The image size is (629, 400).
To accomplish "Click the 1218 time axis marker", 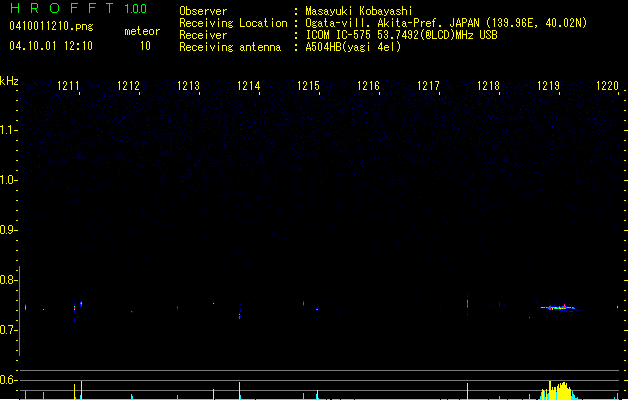I will point(489,86).
